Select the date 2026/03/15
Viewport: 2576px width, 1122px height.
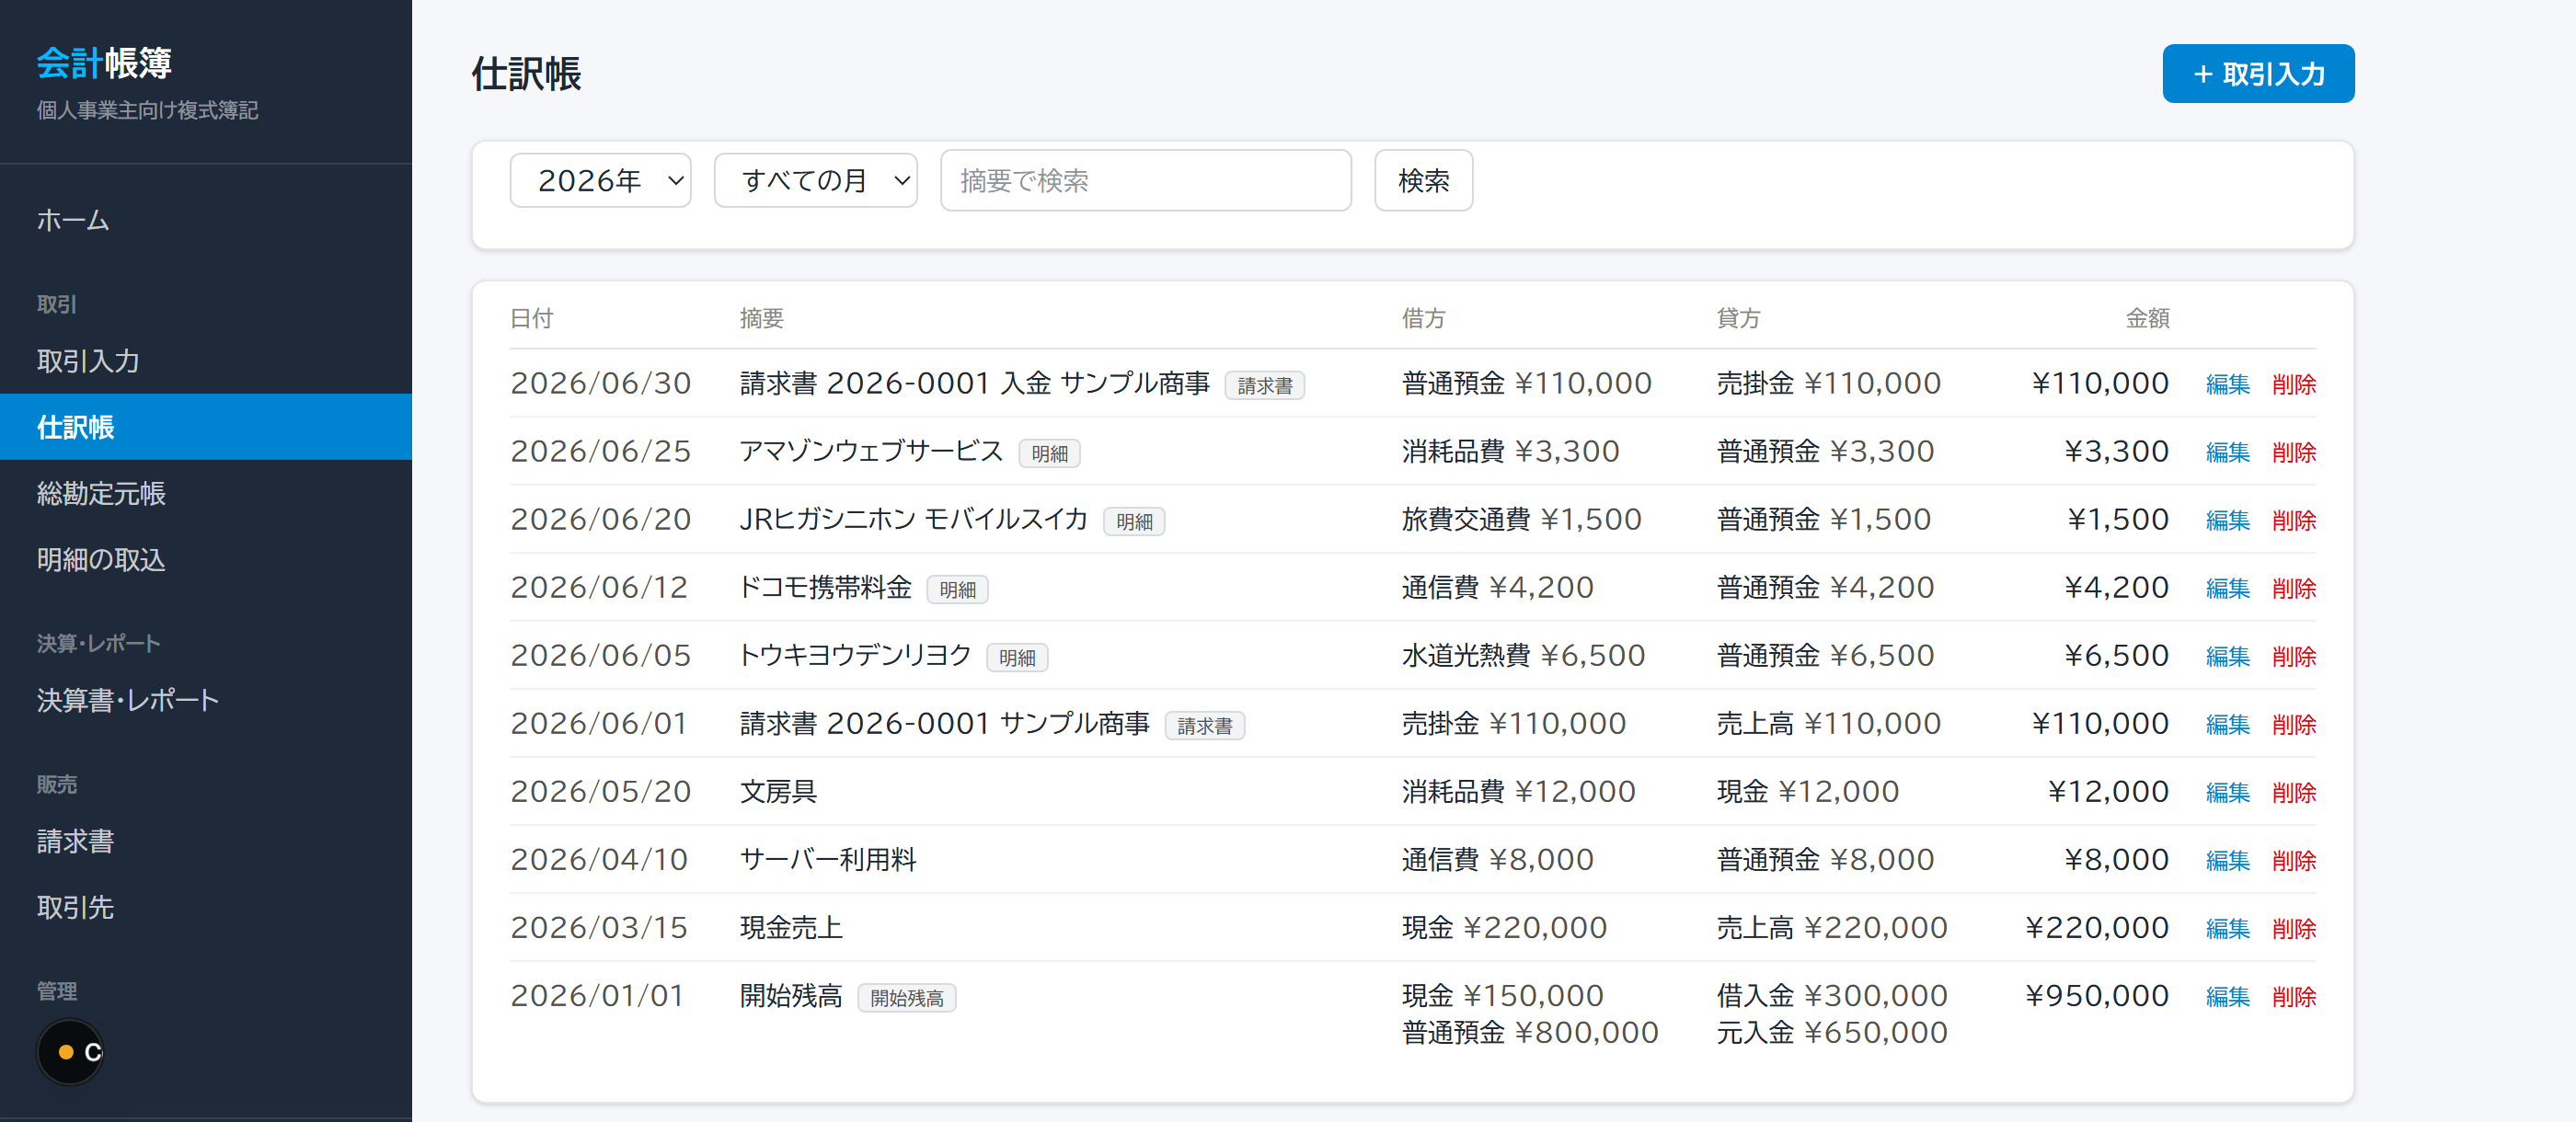click(599, 927)
